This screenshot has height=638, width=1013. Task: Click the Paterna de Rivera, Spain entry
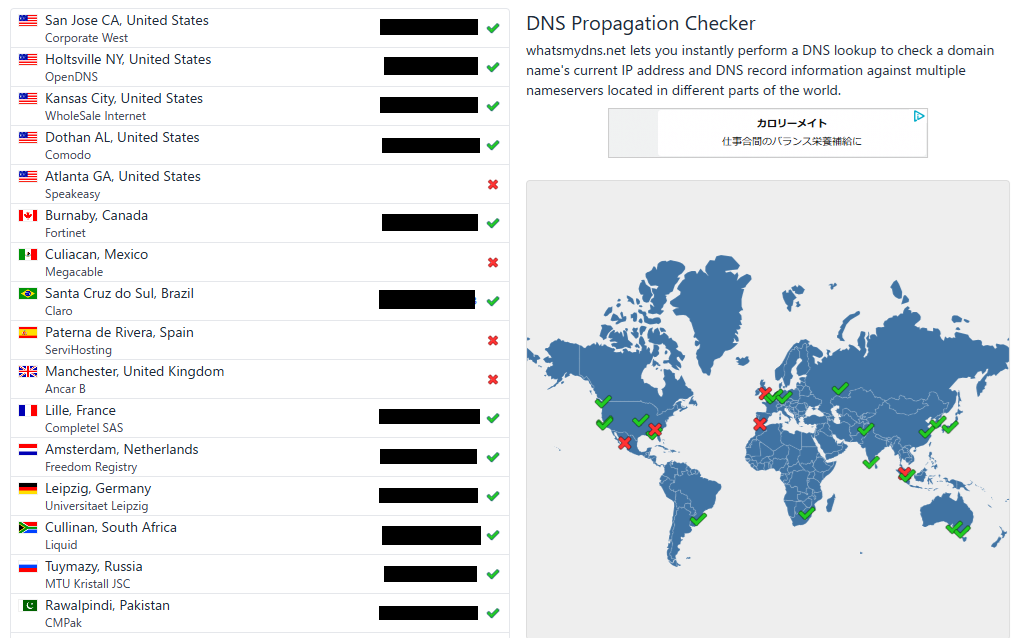click(x=260, y=340)
